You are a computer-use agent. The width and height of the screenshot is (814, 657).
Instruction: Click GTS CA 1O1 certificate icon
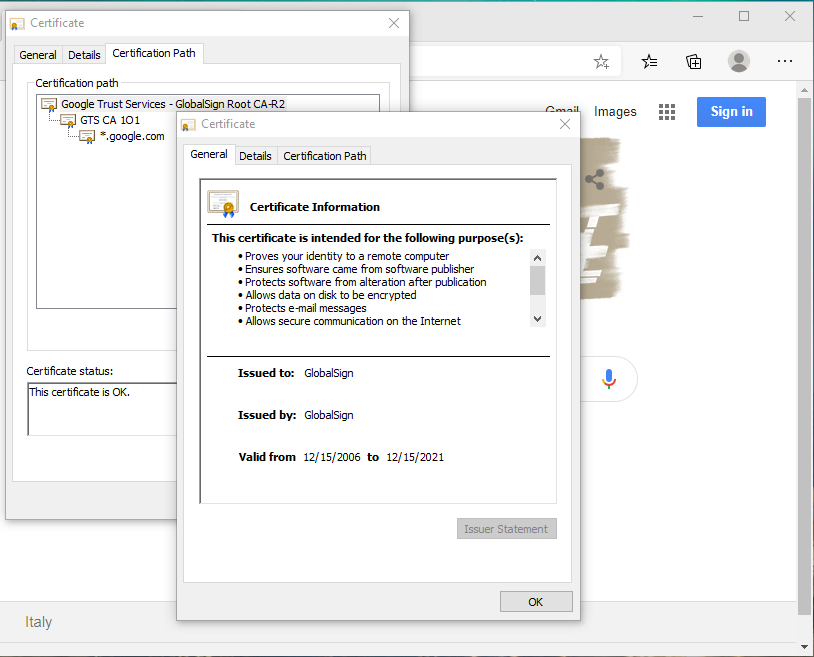[x=68, y=121]
